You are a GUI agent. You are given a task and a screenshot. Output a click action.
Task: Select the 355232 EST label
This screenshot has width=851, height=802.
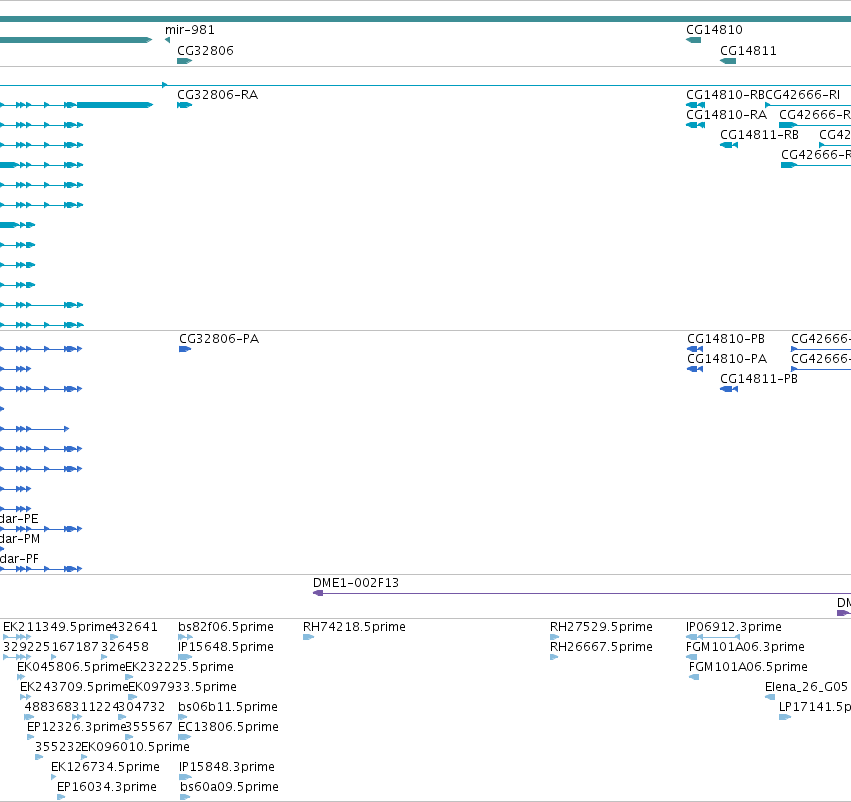click(x=59, y=747)
